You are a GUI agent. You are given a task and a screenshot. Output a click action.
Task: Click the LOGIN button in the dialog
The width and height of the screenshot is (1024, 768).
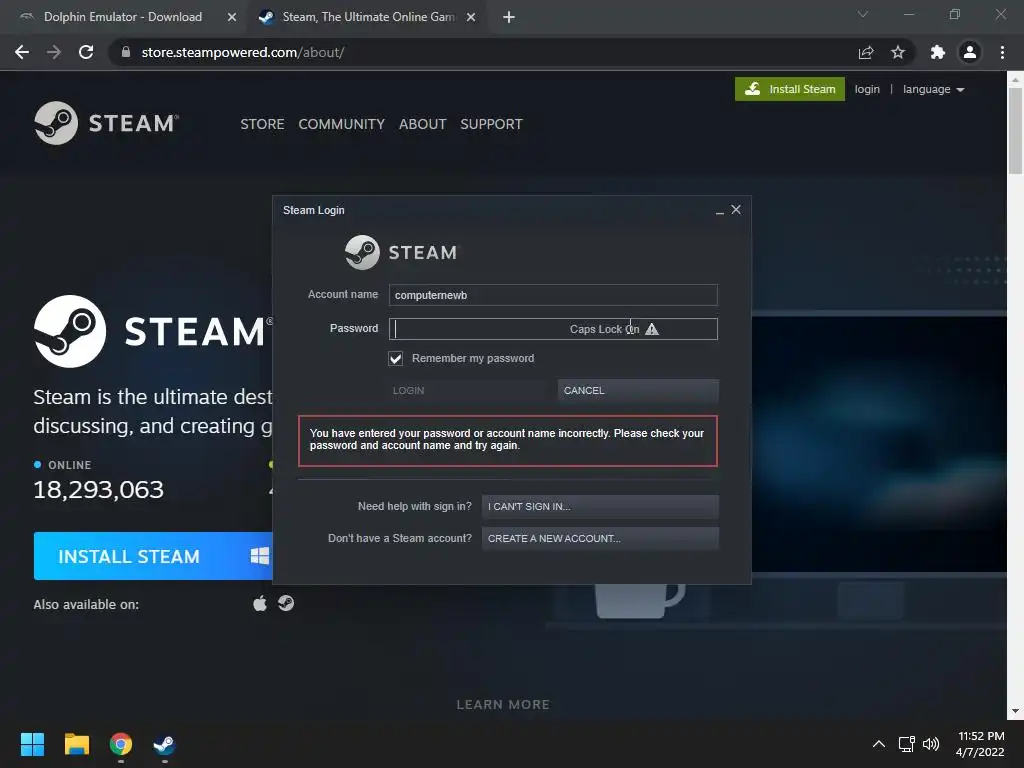(468, 391)
